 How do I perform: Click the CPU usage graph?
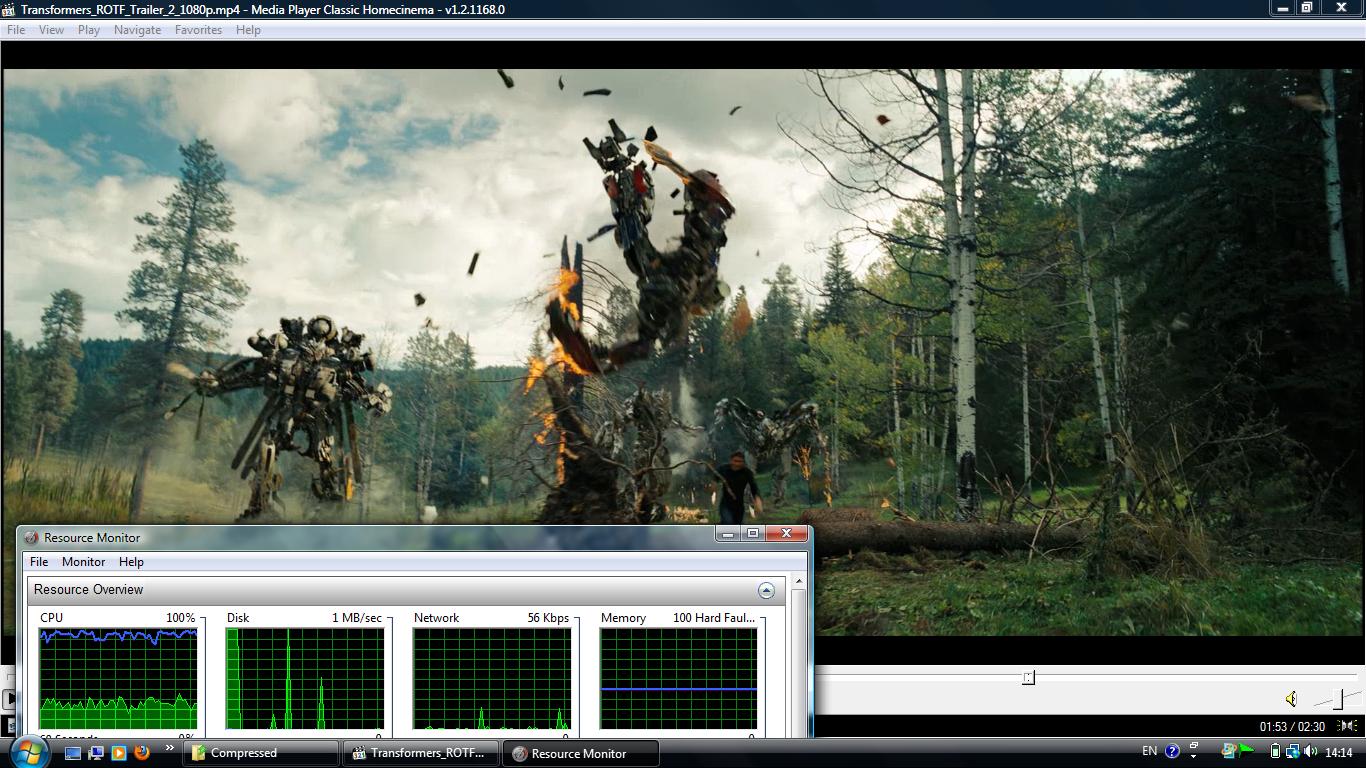(x=118, y=679)
